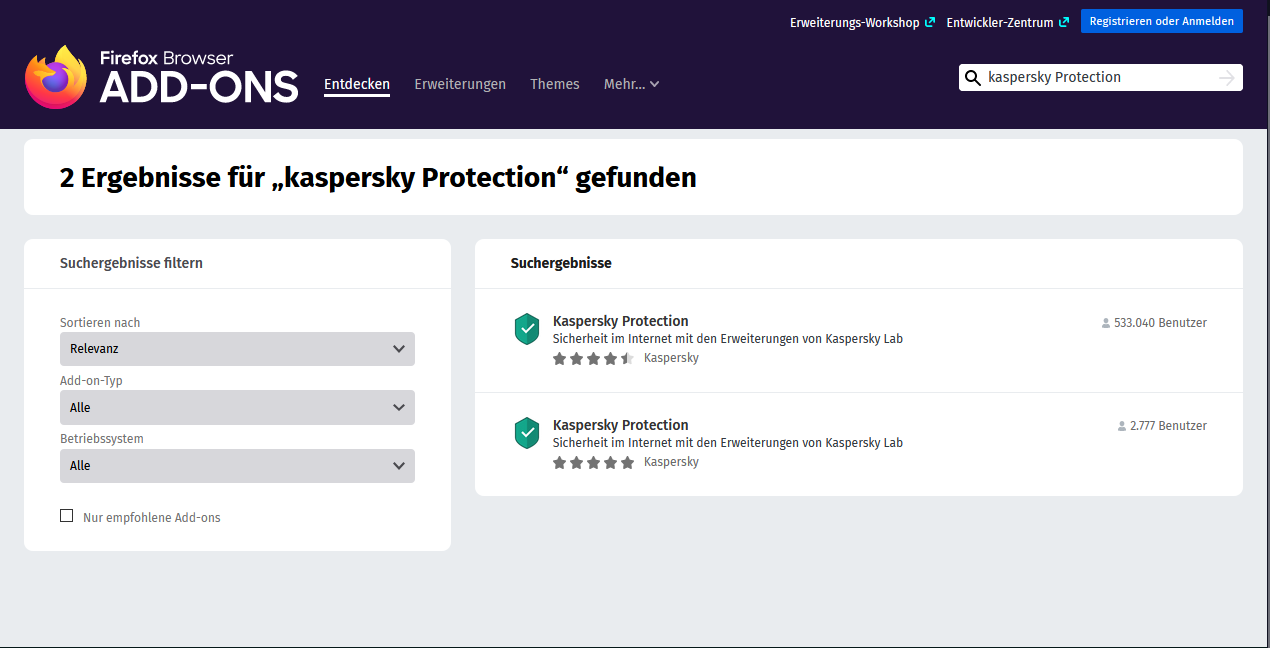Screen dimensions: 1270x648
Task: Go to the Erweiterungen tab
Action: coord(460,84)
